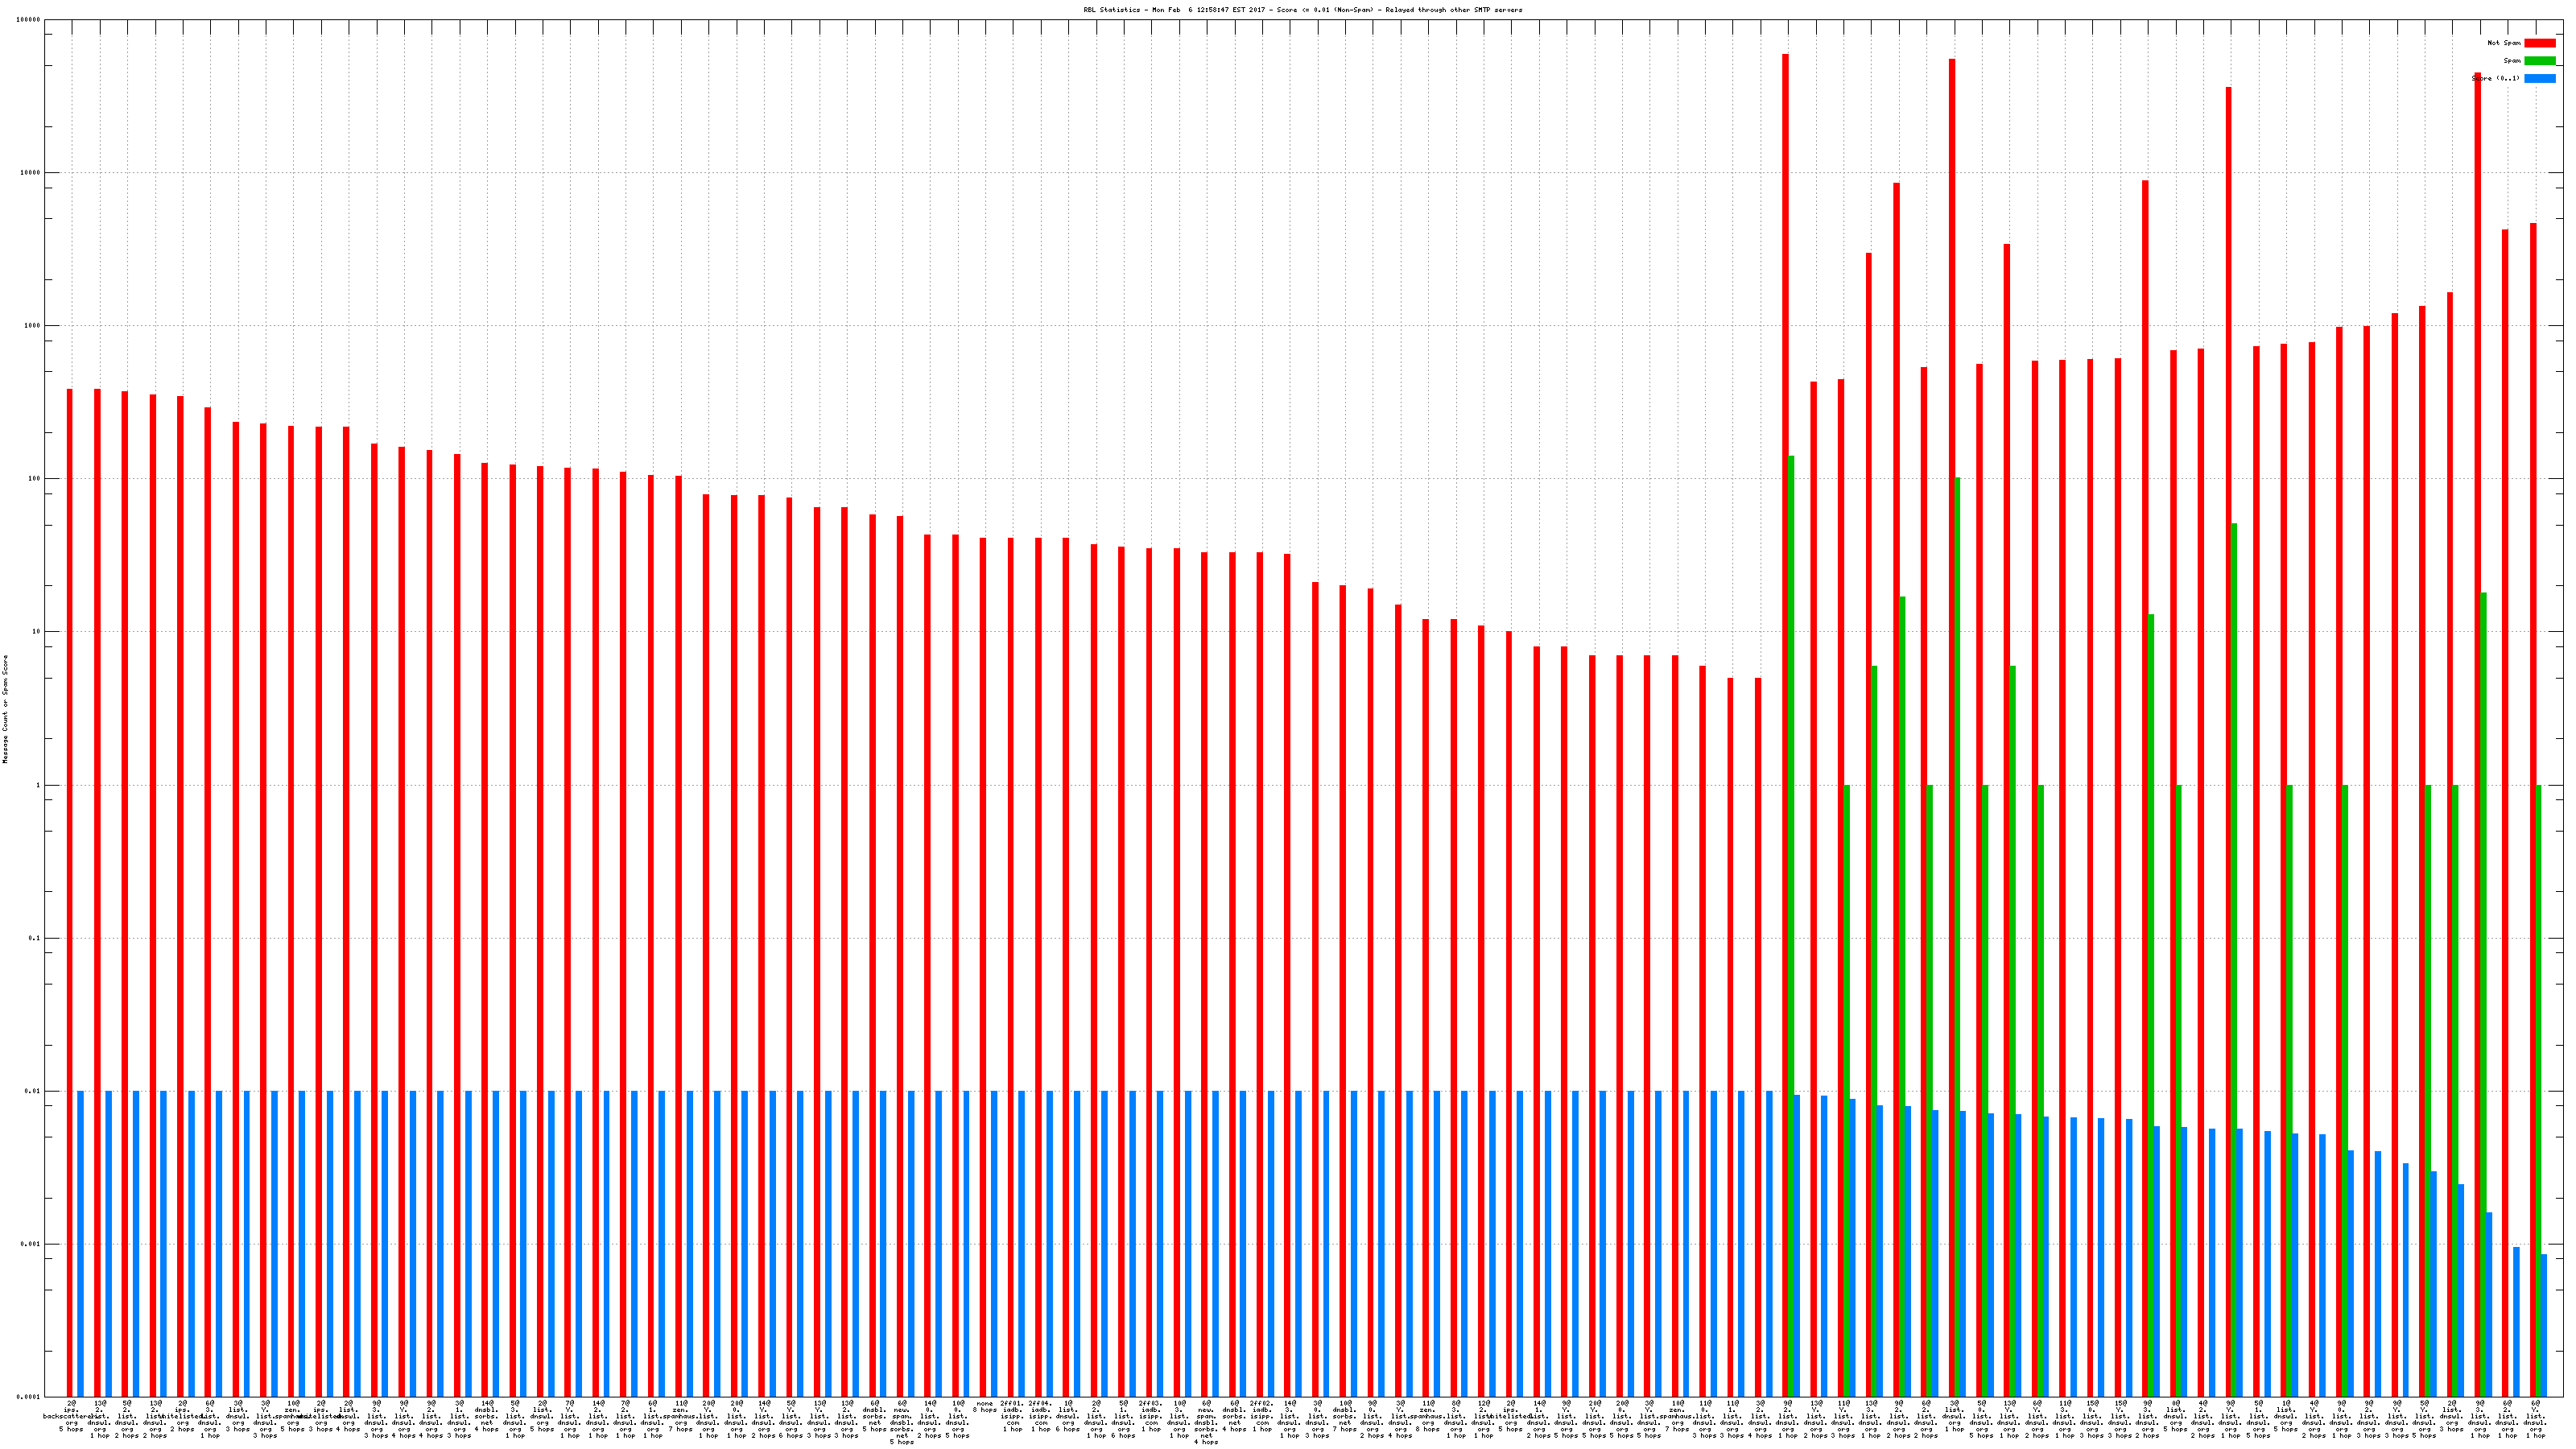2576x1449 pixels.
Task: Click the first 'dnsbl.sorbs.net 4 hops' x-axis label
Action: click(x=487, y=1417)
